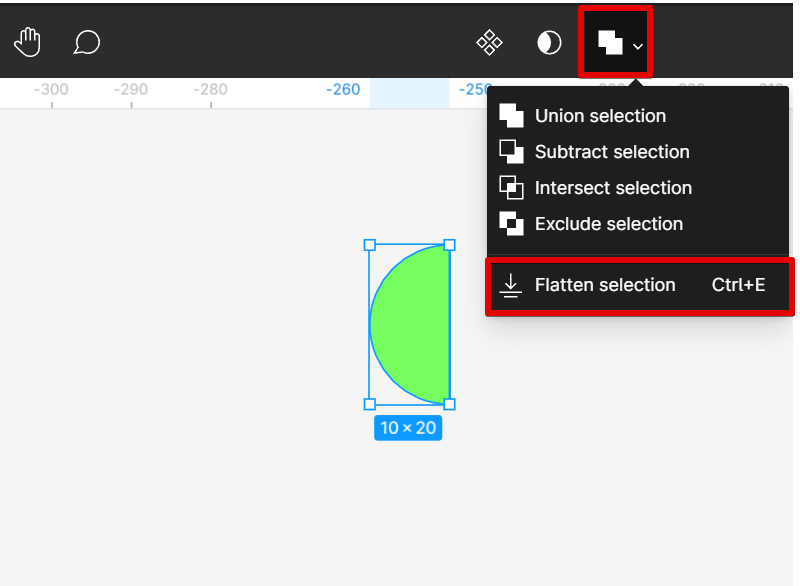Choose Flatten selection from the menu
The width and height of the screenshot is (800, 586).
click(x=605, y=285)
